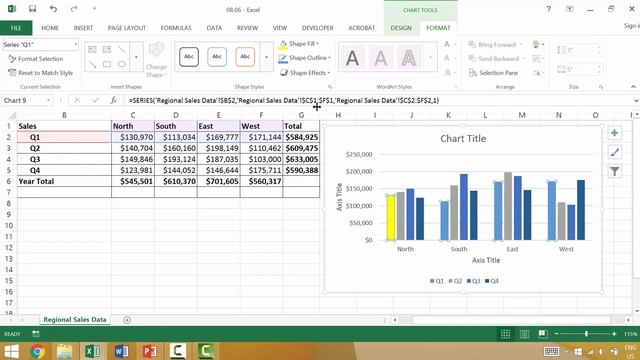Open the FILE tab
Viewport: 640px width, 360px height.
pos(16,28)
